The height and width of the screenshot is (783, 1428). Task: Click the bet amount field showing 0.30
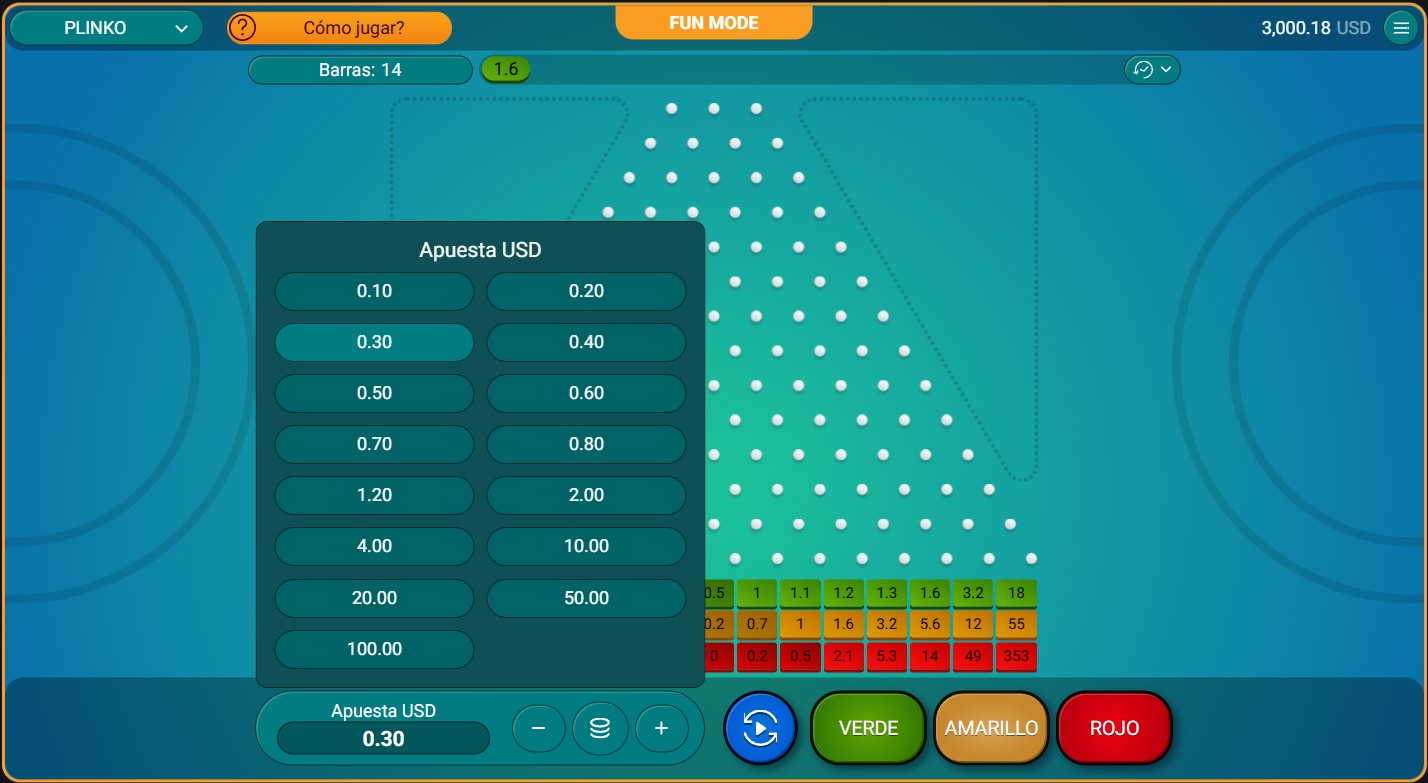click(383, 739)
